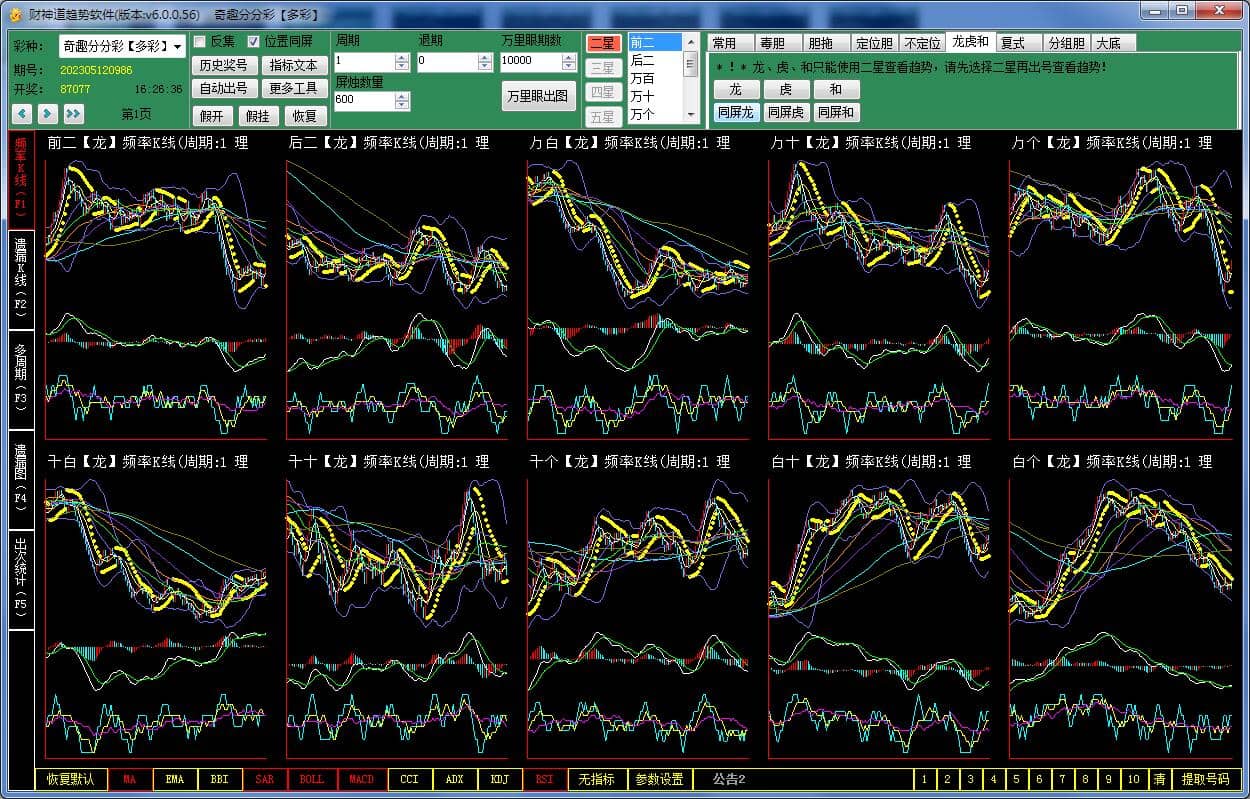Screen dimensions: 1250x799
Task: Click the previous page arrow icon
Action: [x=22, y=114]
